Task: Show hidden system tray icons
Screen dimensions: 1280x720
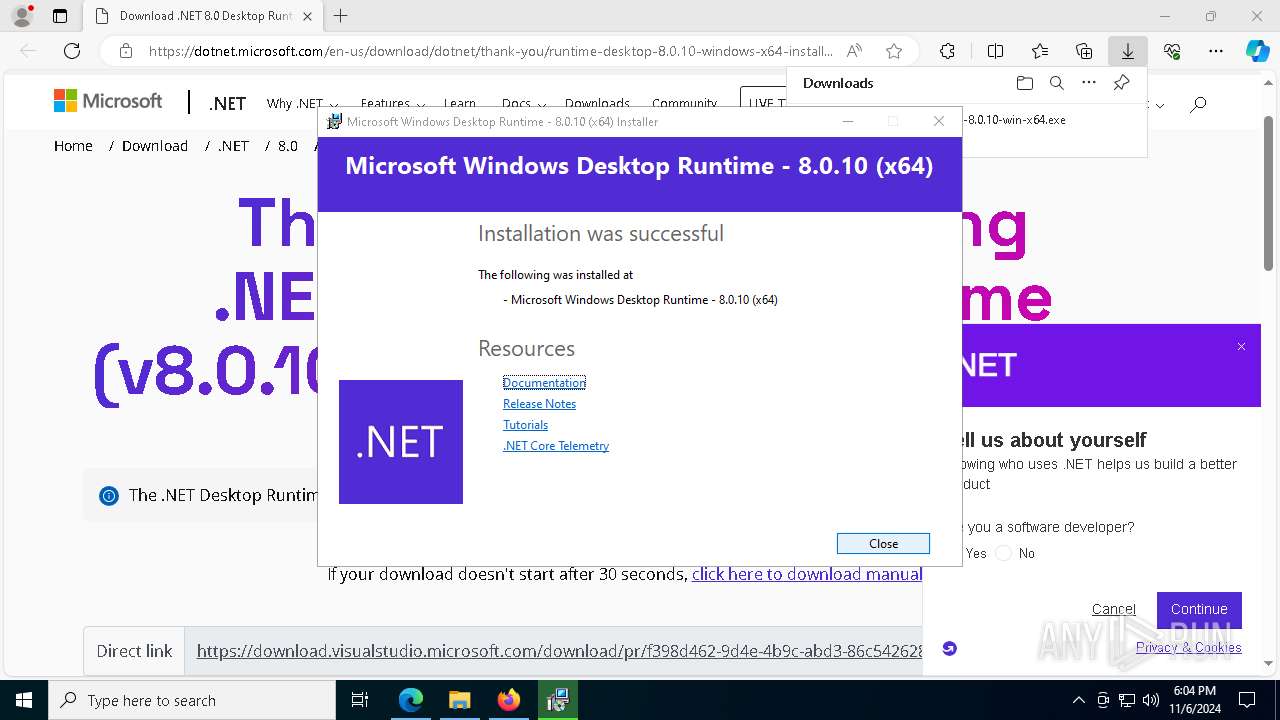Action: click(1078, 700)
